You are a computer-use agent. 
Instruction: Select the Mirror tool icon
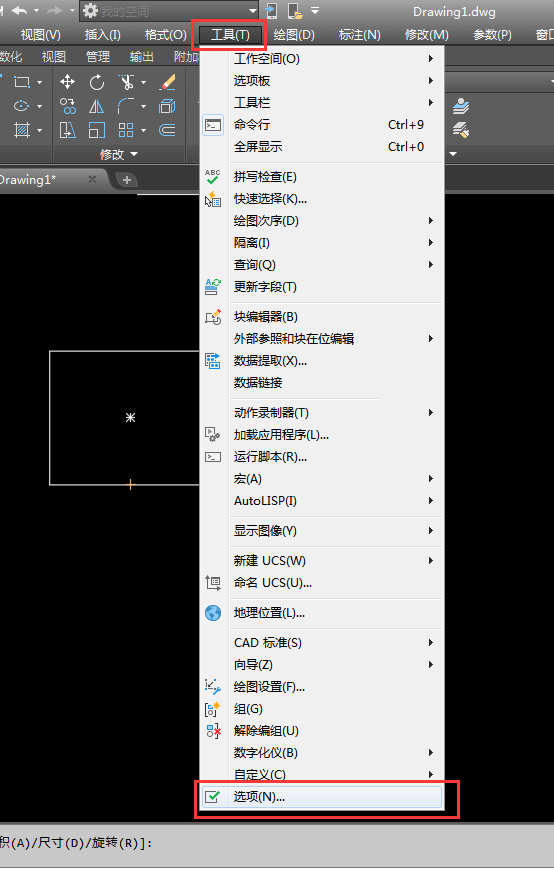[97, 106]
